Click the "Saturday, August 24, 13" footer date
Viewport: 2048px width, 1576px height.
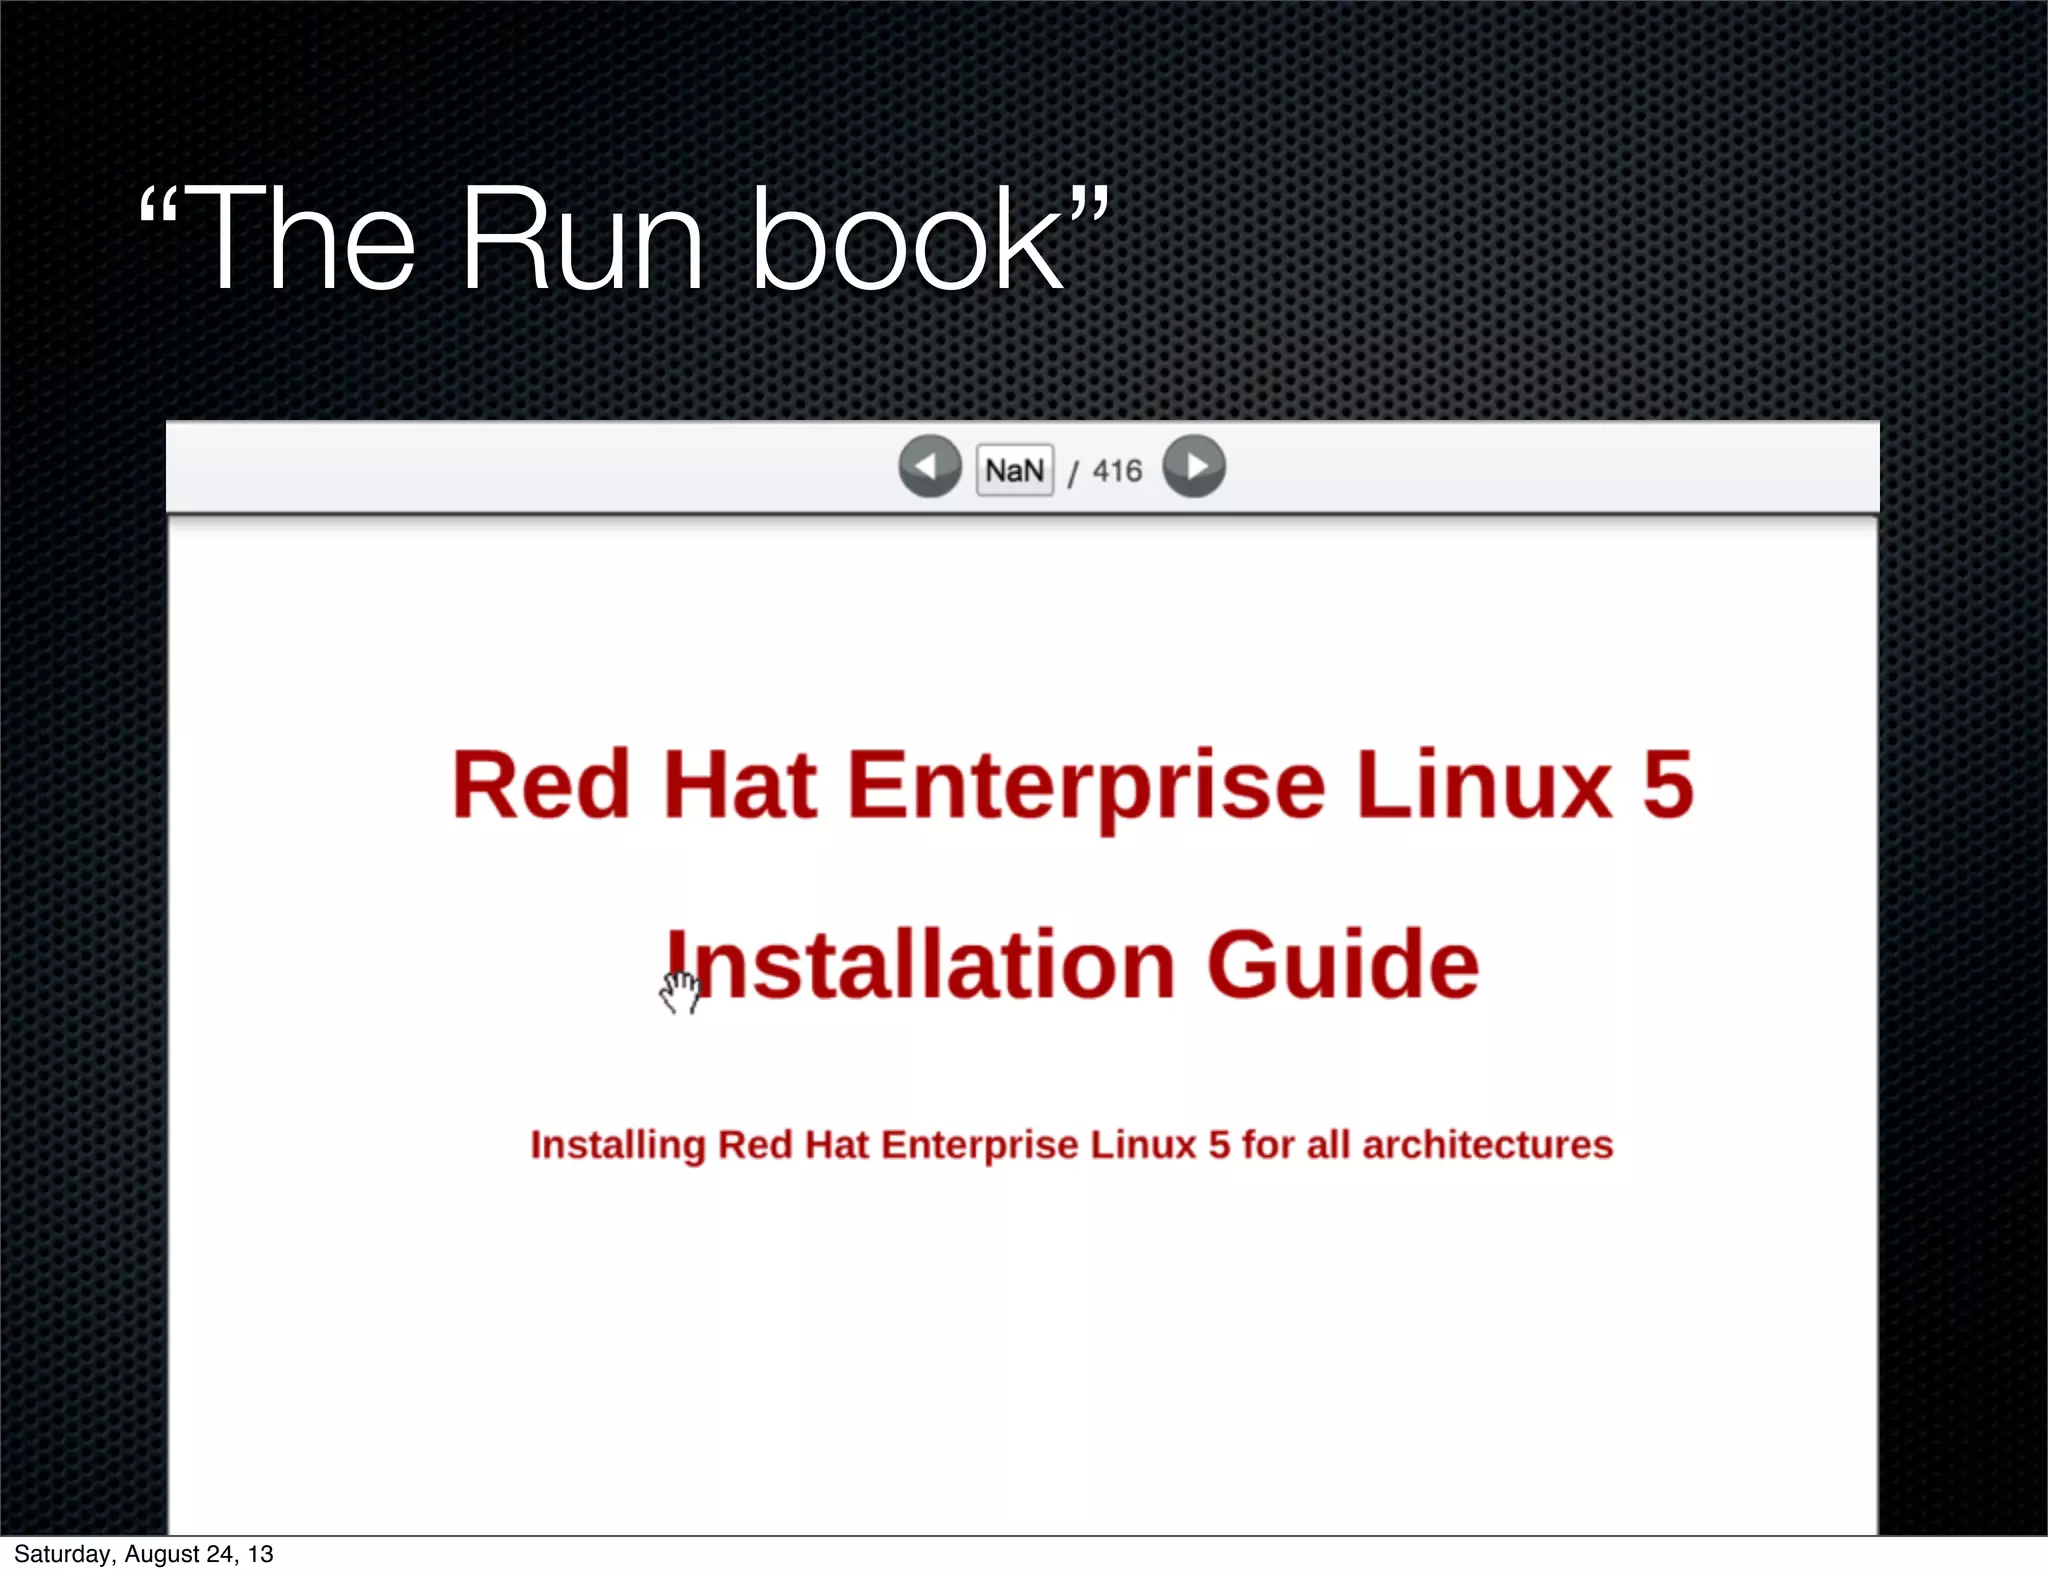[x=143, y=1554]
